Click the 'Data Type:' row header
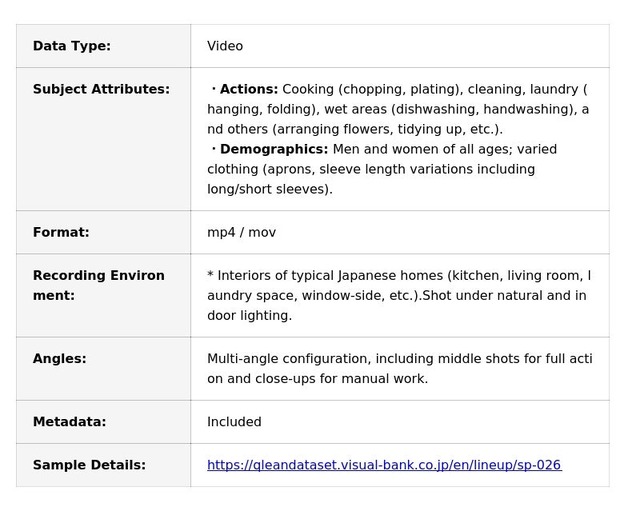Image resolution: width=640 pixels, height=511 pixels. coord(72,46)
